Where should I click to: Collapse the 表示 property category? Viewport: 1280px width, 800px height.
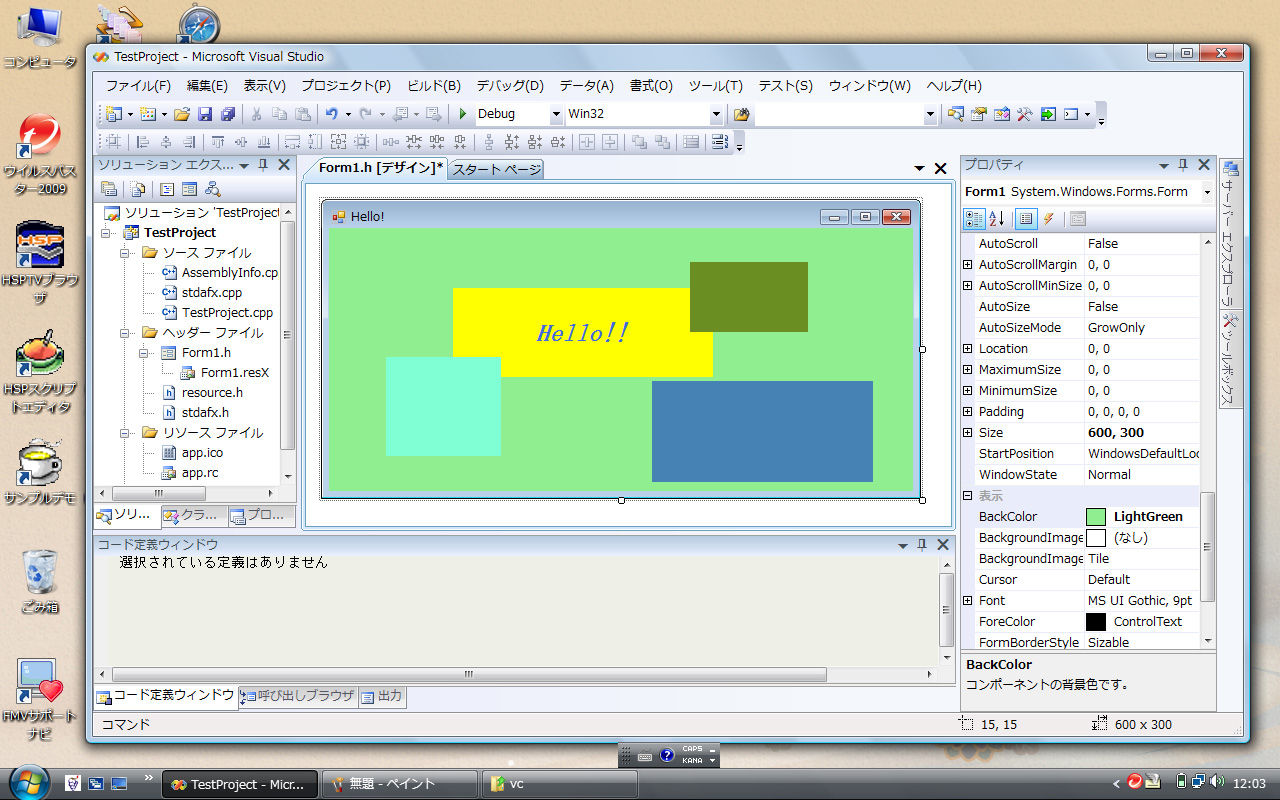point(967,496)
